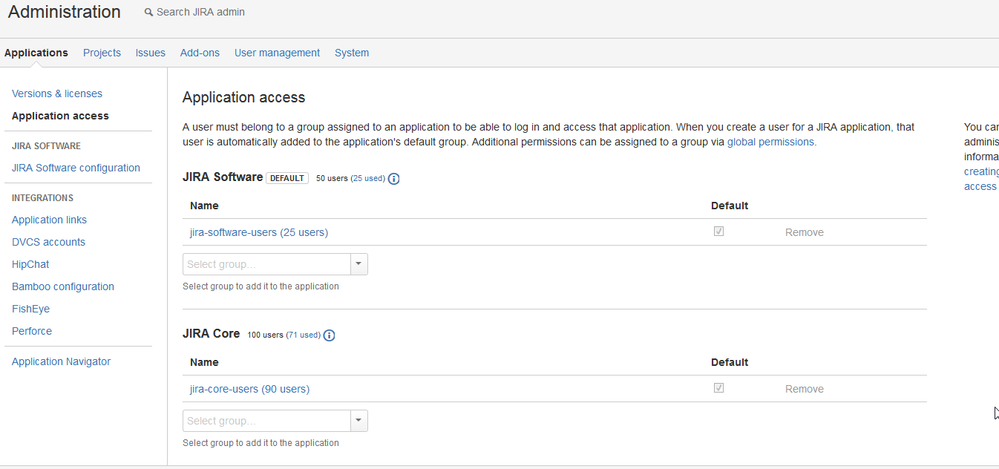Click the INTEGRATIONS sidebar heading
Viewport: 999px width, 469px height.
point(43,198)
